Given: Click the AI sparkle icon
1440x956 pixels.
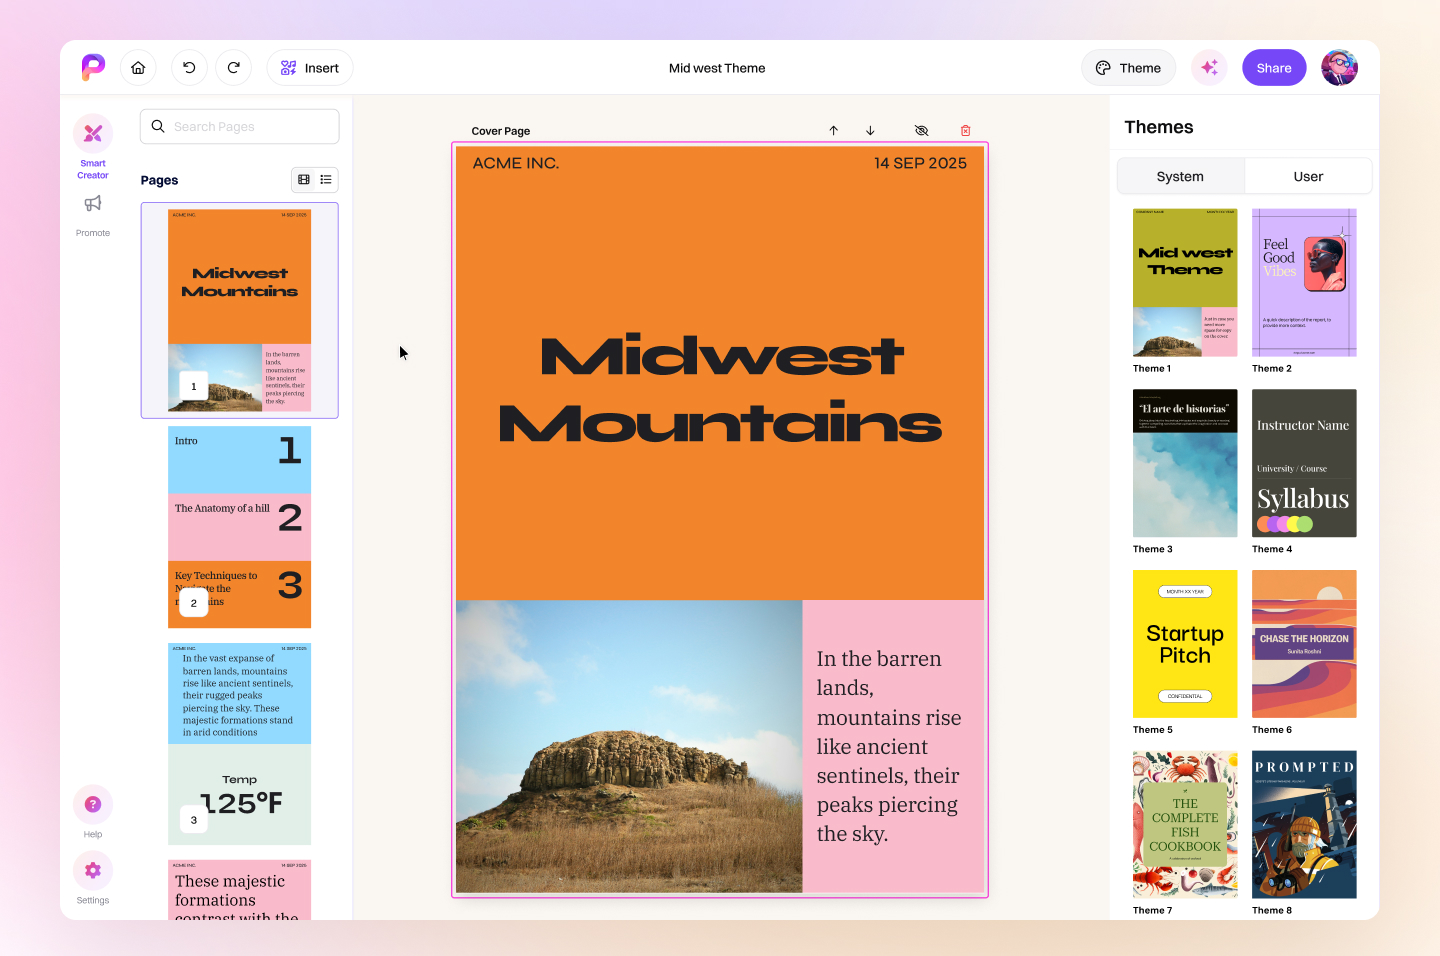Looking at the screenshot, I should (1209, 67).
